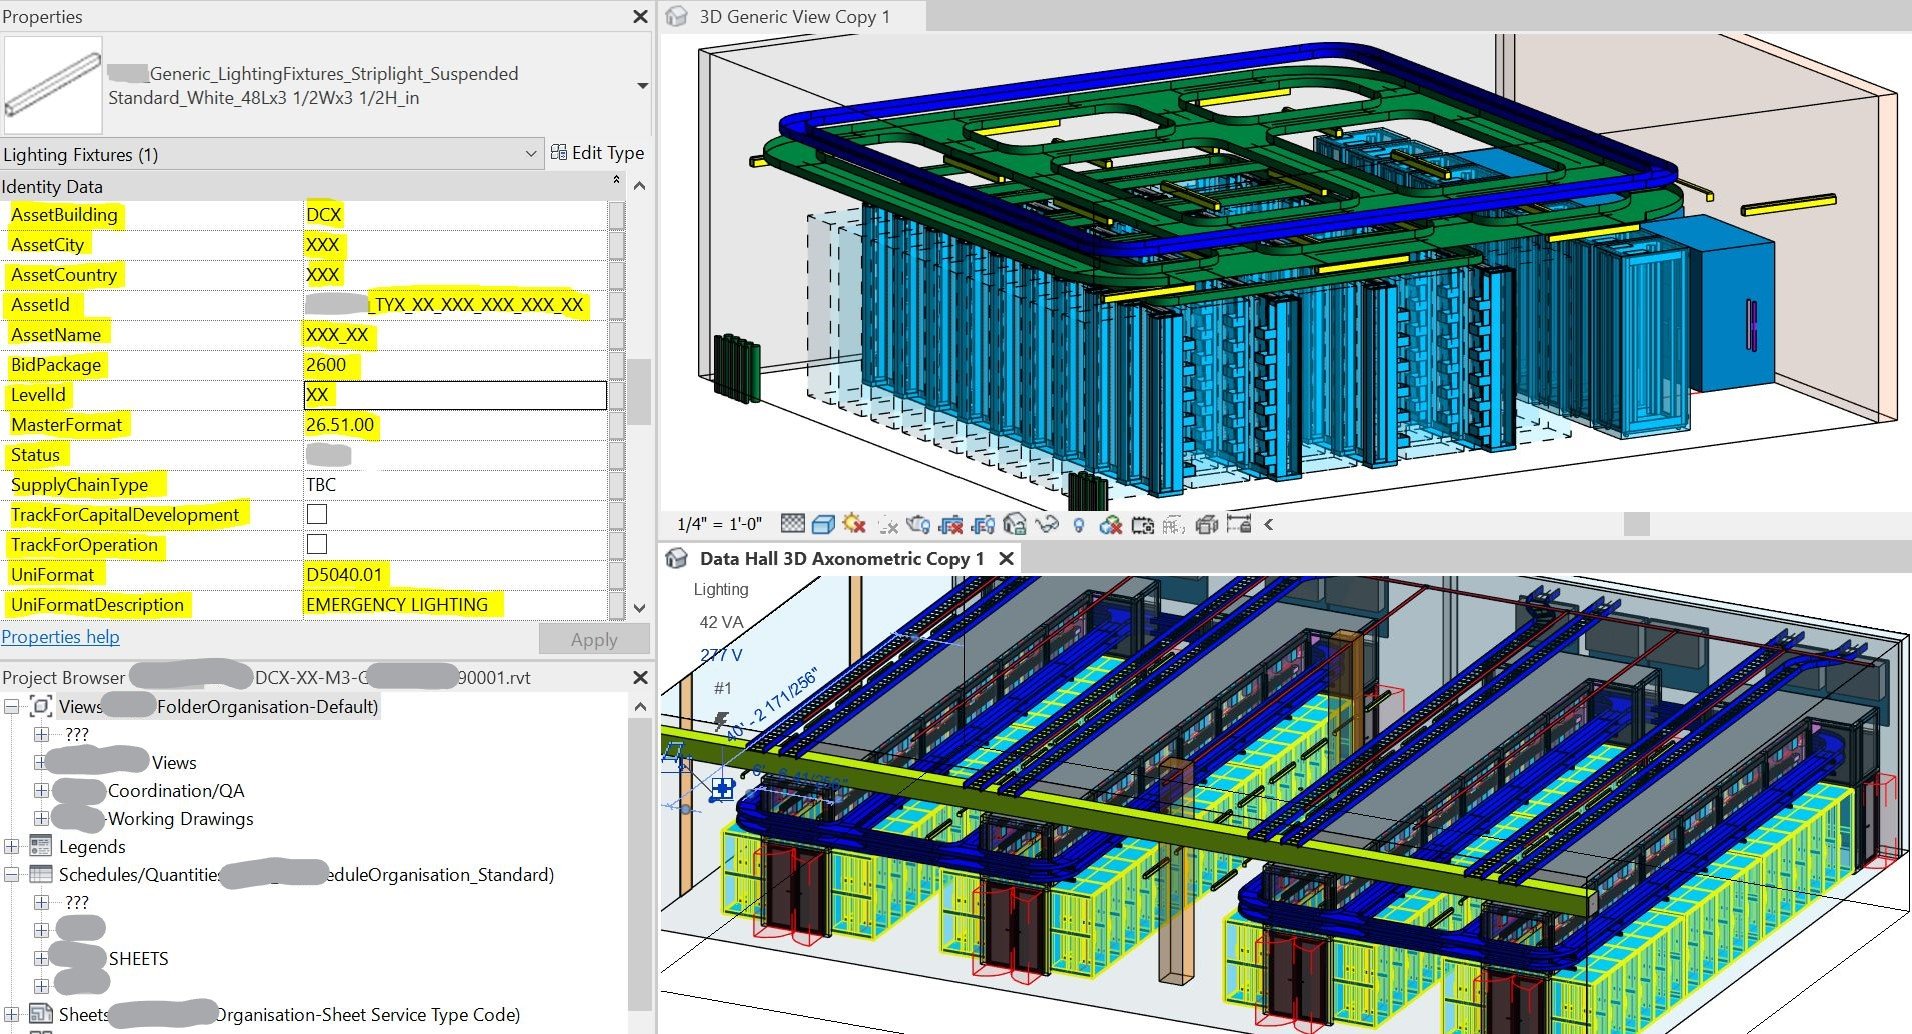Open the Visual Style cube menu
The width and height of the screenshot is (1912, 1034).
pyautogui.click(x=823, y=523)
